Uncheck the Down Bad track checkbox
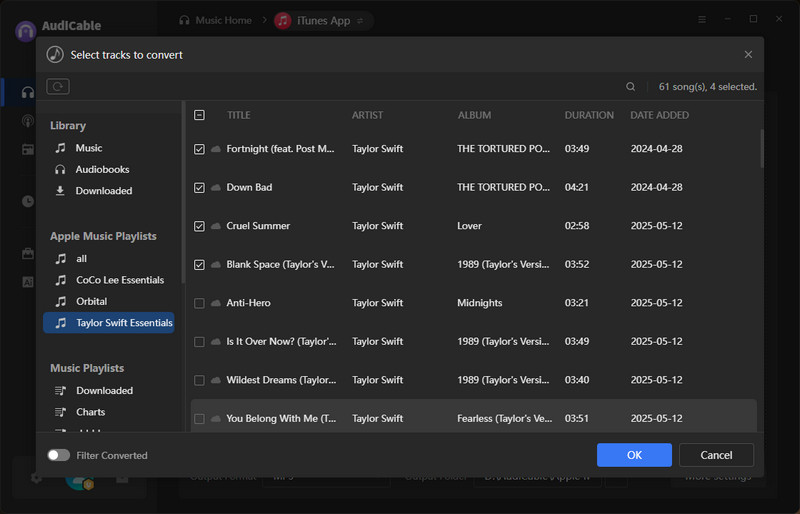The height and width of the screenshot is (514, 800). click(x=199, y=187)
